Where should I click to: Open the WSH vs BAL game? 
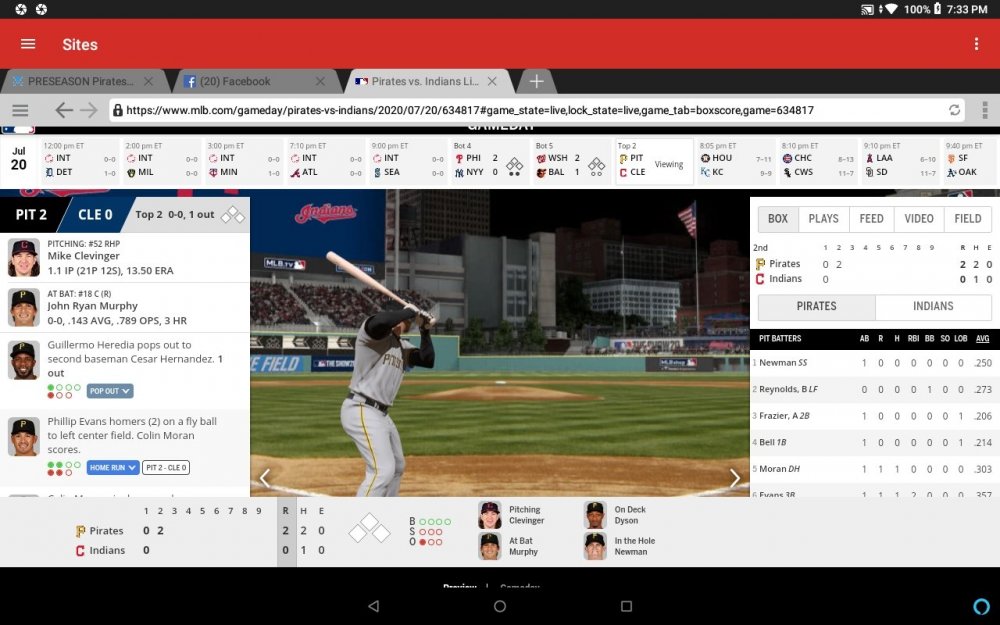point(572,162)
